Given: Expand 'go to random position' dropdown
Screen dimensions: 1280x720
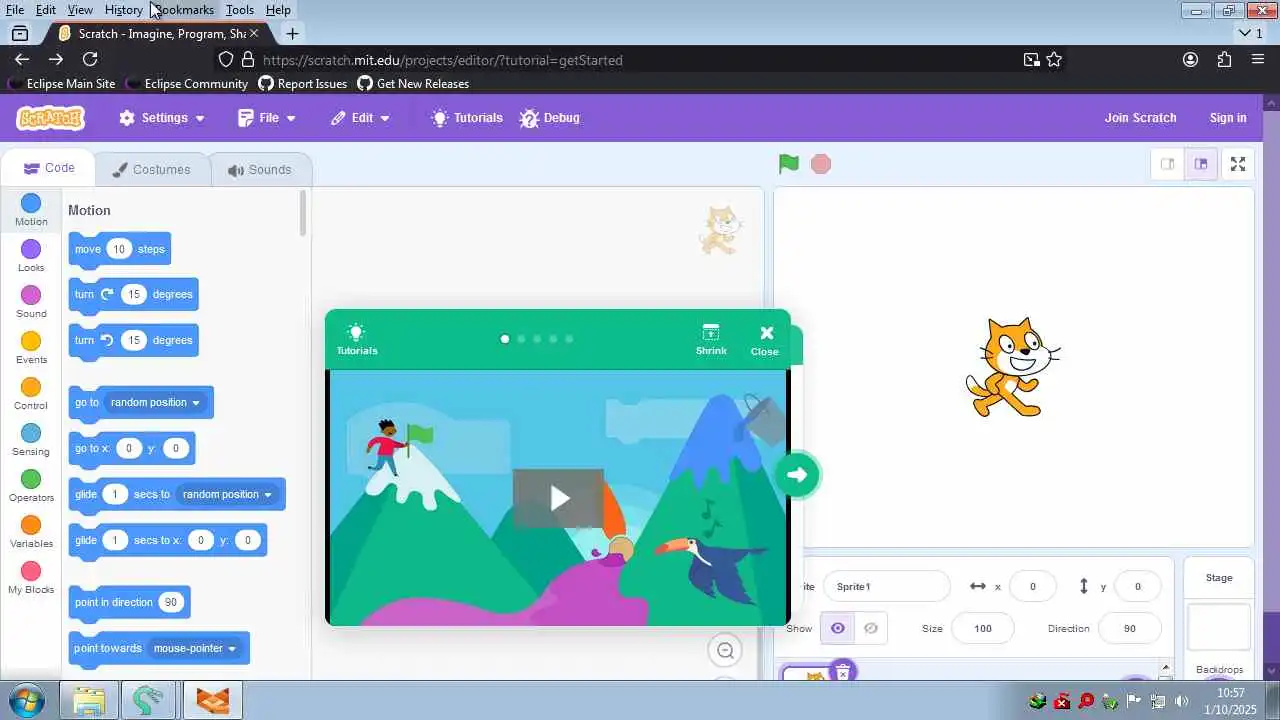Looking at the screenshot, I should coord(155,402).
